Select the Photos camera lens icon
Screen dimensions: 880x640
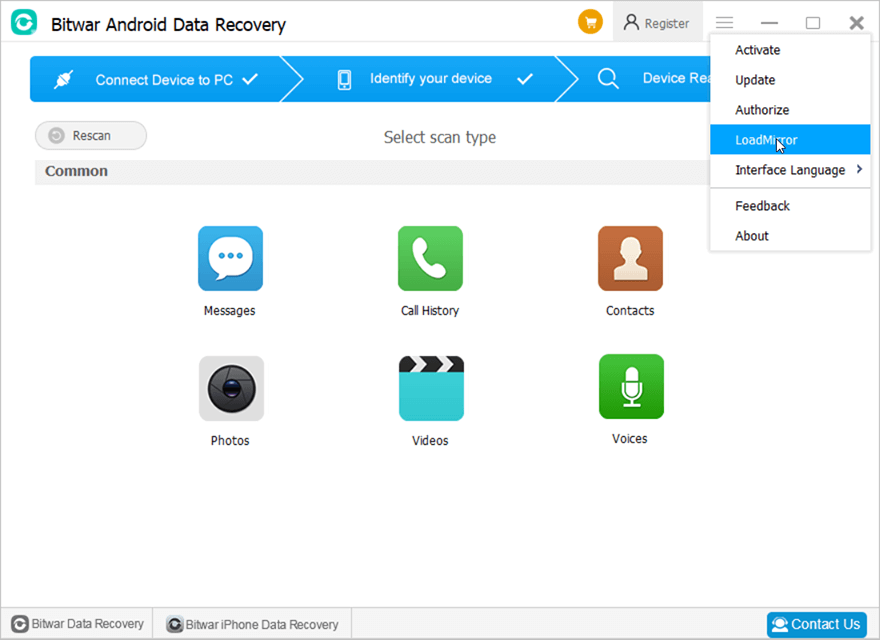(231, 388)
